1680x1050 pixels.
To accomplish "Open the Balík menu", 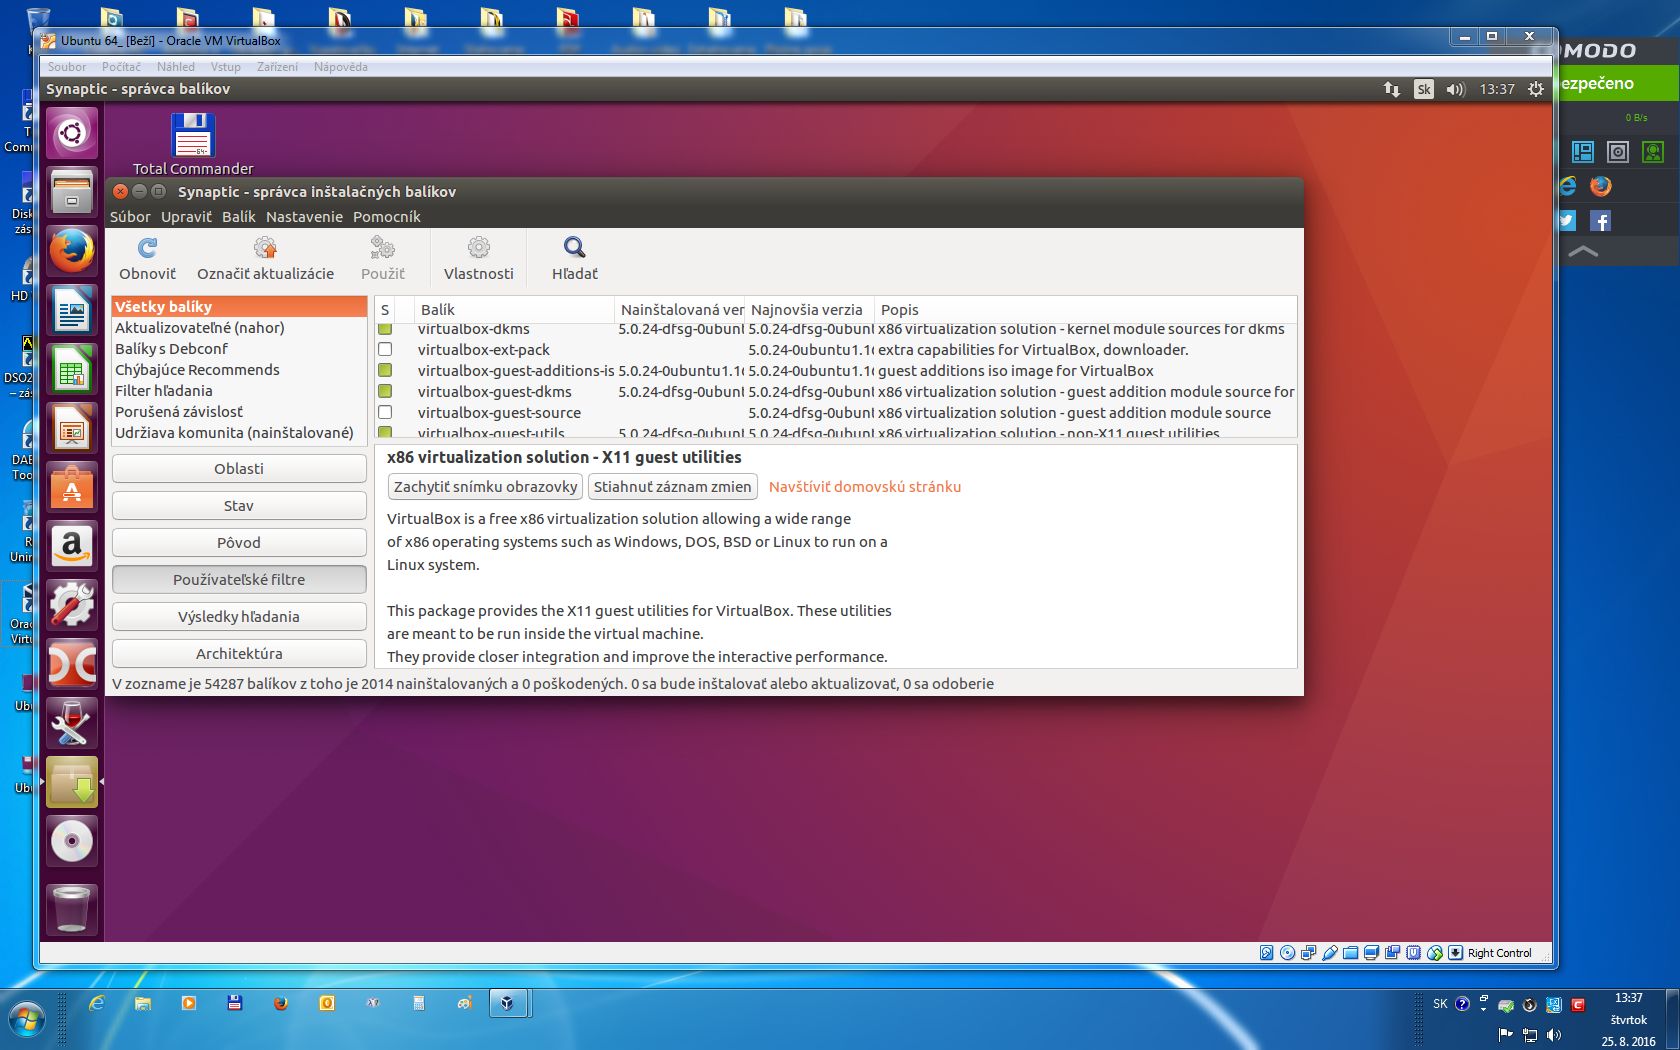I will coord(239,216).
